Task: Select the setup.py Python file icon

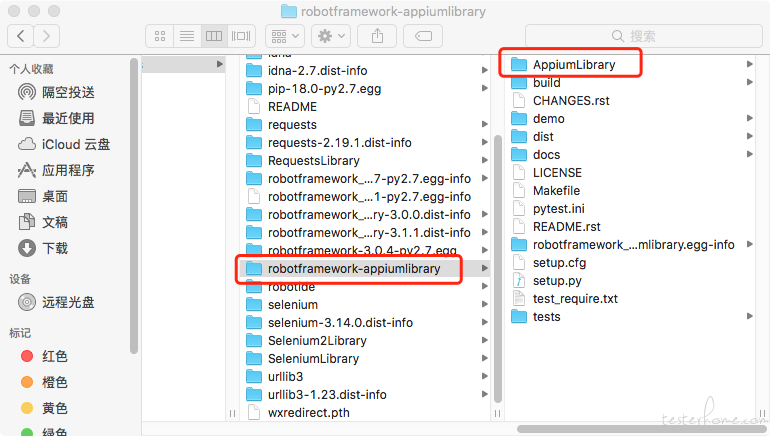Action: point(519,280)
